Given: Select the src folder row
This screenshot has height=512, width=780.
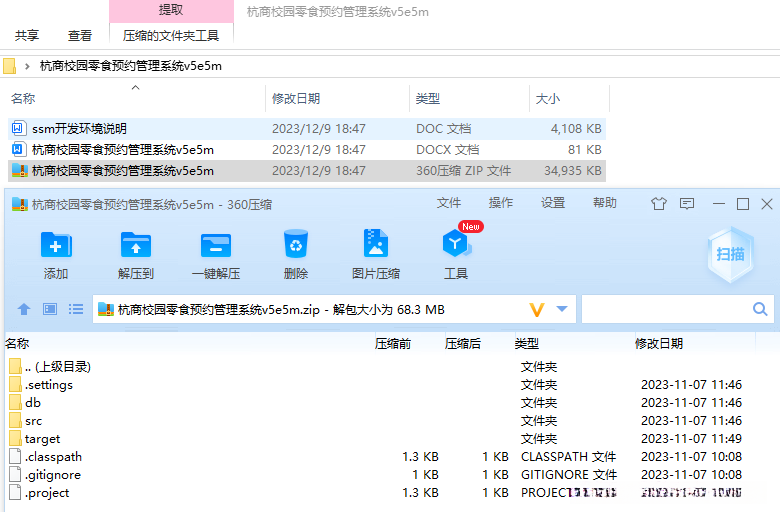Looking at the screenshot, I should (381, 420).
